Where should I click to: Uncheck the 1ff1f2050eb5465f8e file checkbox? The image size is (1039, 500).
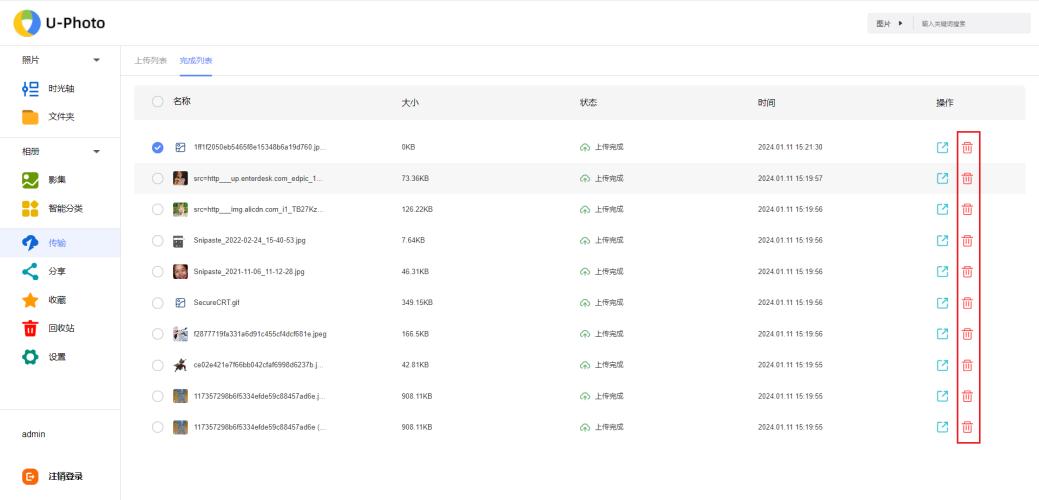(157, 148)
